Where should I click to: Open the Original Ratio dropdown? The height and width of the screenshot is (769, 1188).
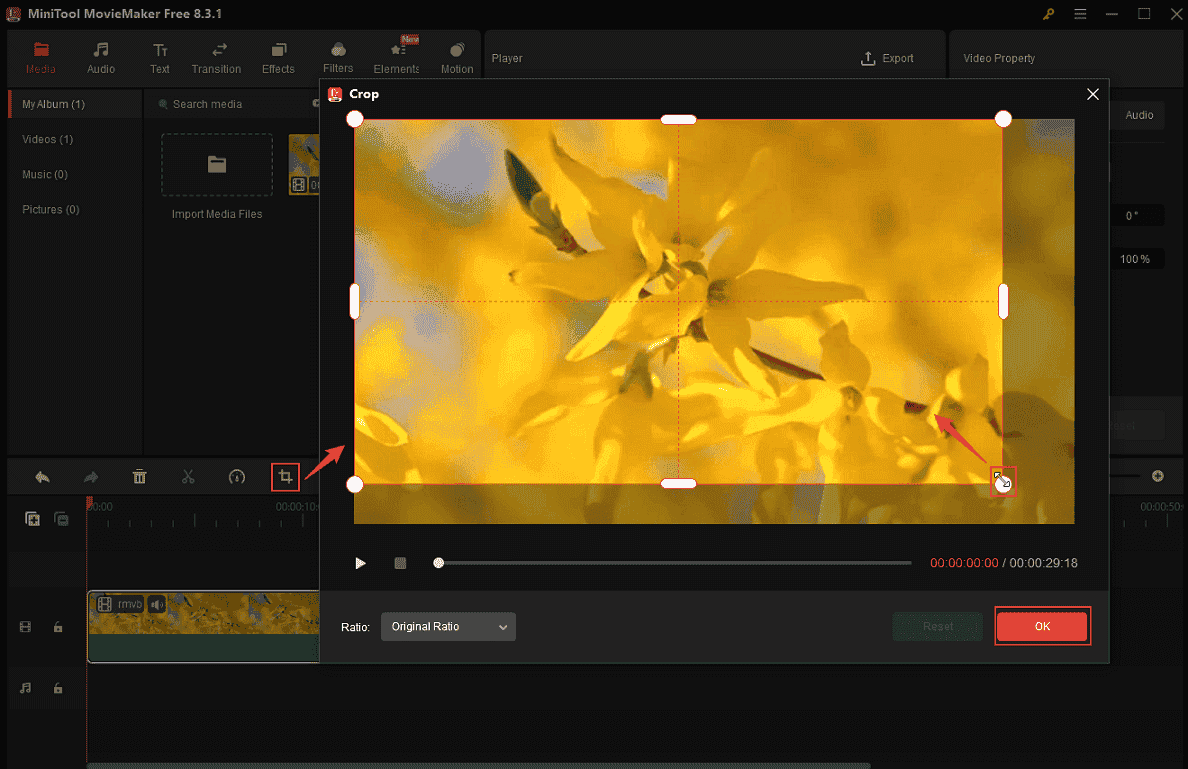coord(448,626)
